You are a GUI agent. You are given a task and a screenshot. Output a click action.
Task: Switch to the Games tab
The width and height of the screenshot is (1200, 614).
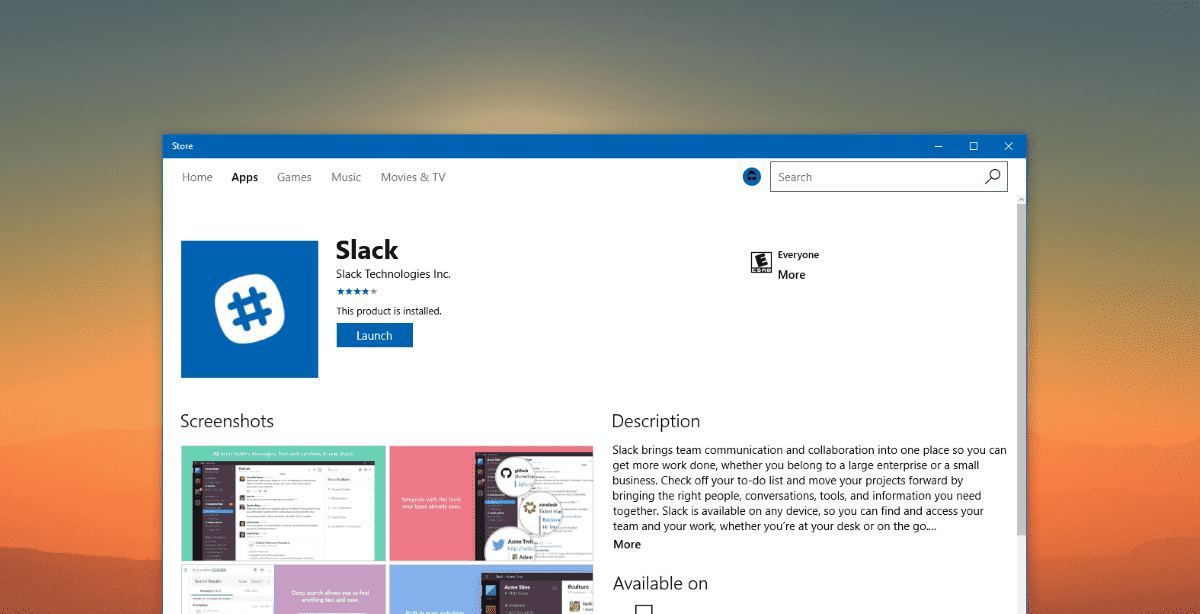tap(294, 177)
